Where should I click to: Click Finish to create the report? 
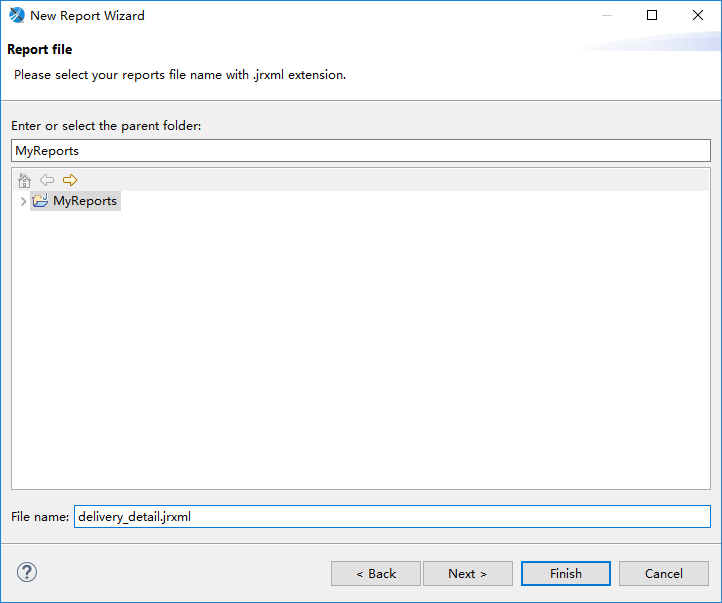click(565, 574)
